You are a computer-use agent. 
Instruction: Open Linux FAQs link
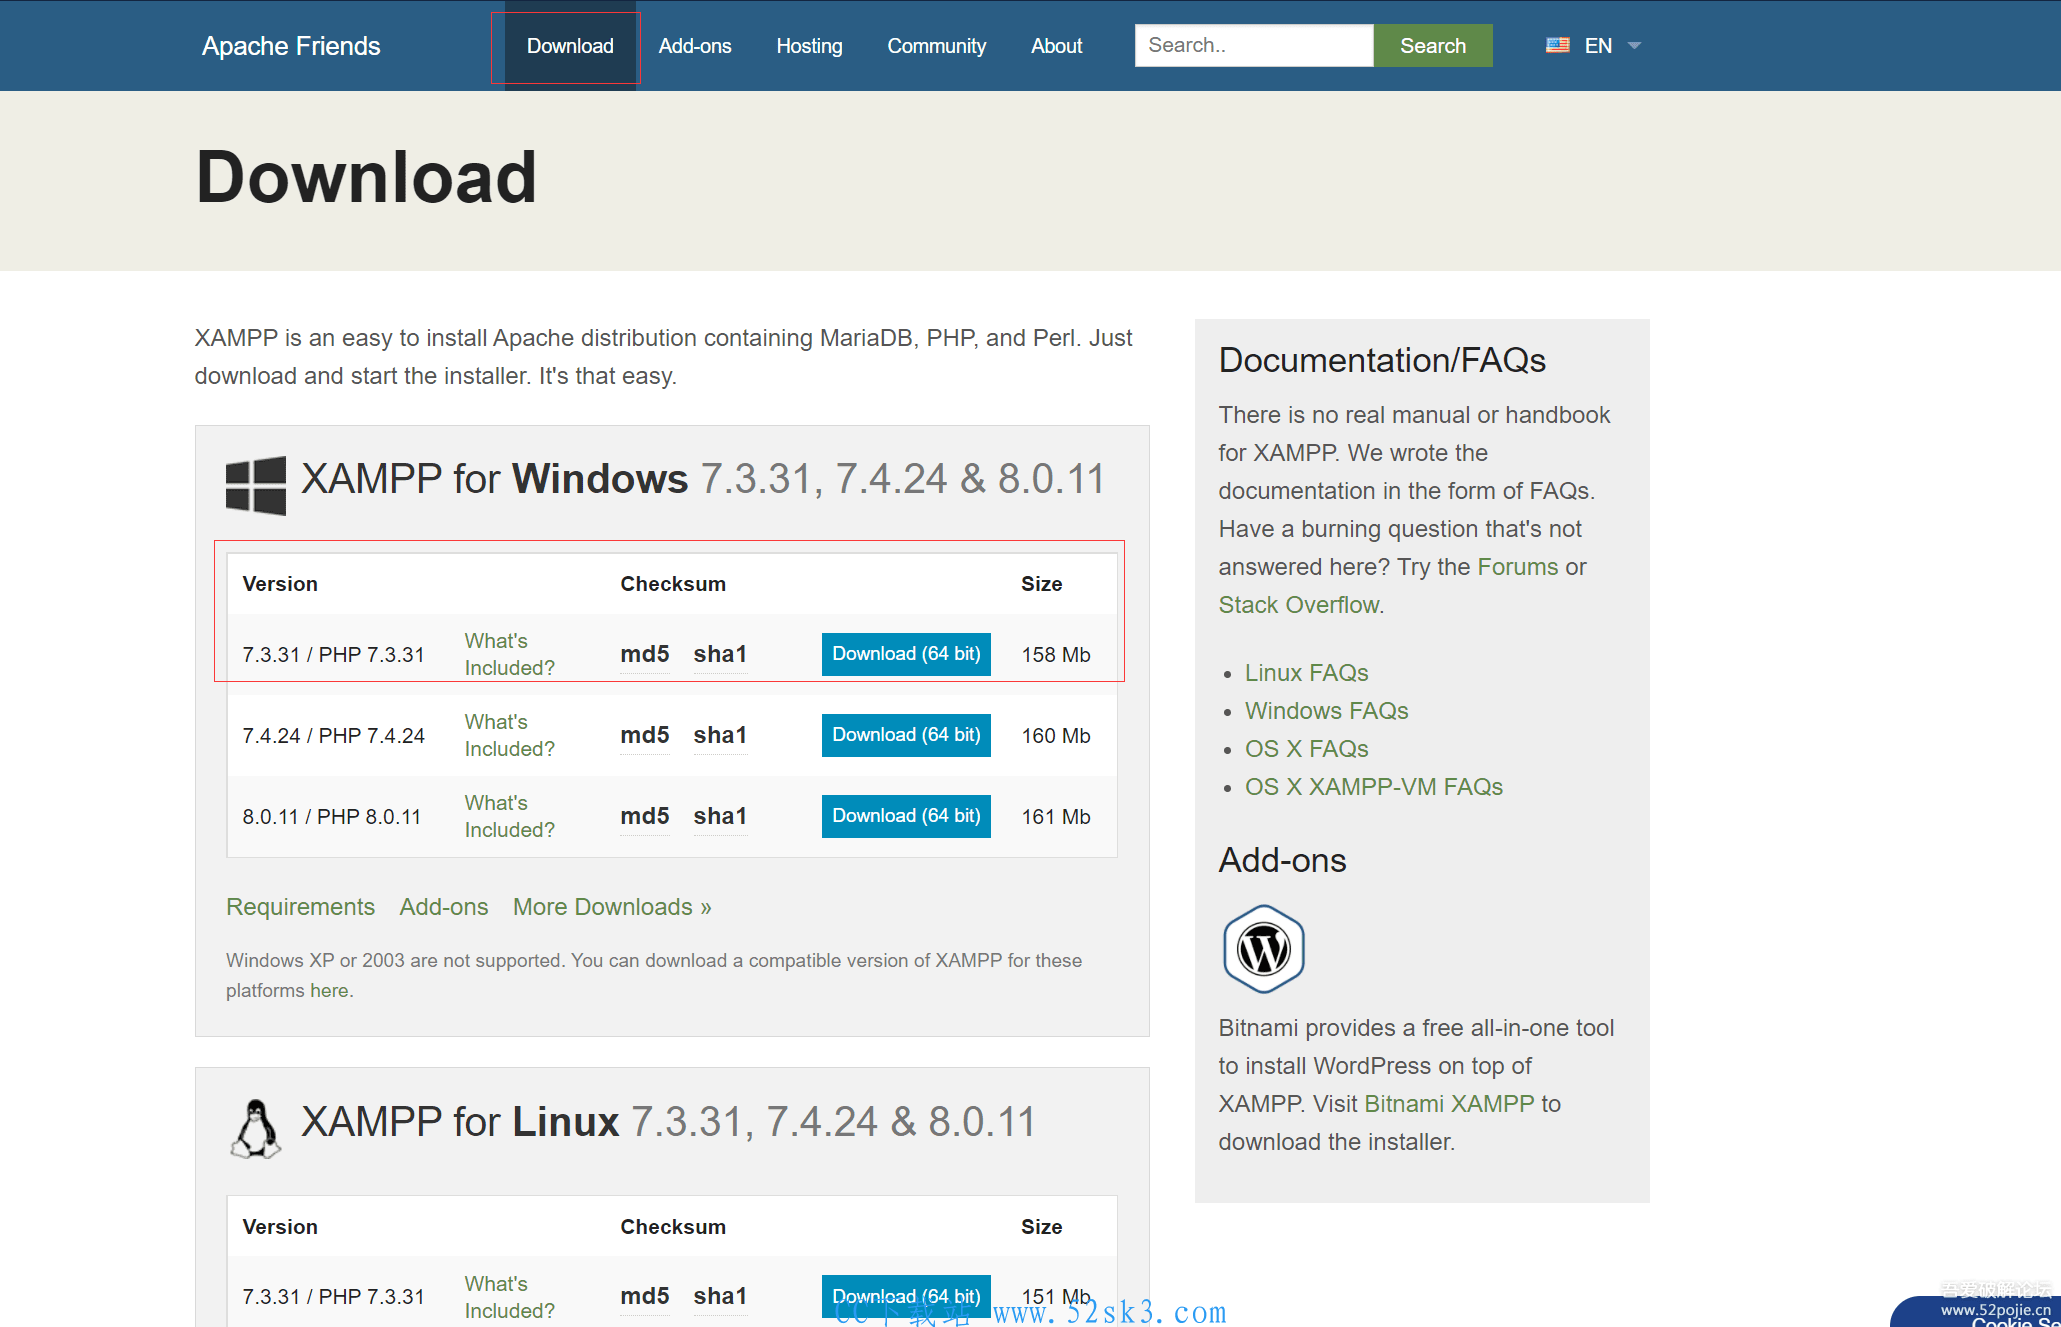1306,673
